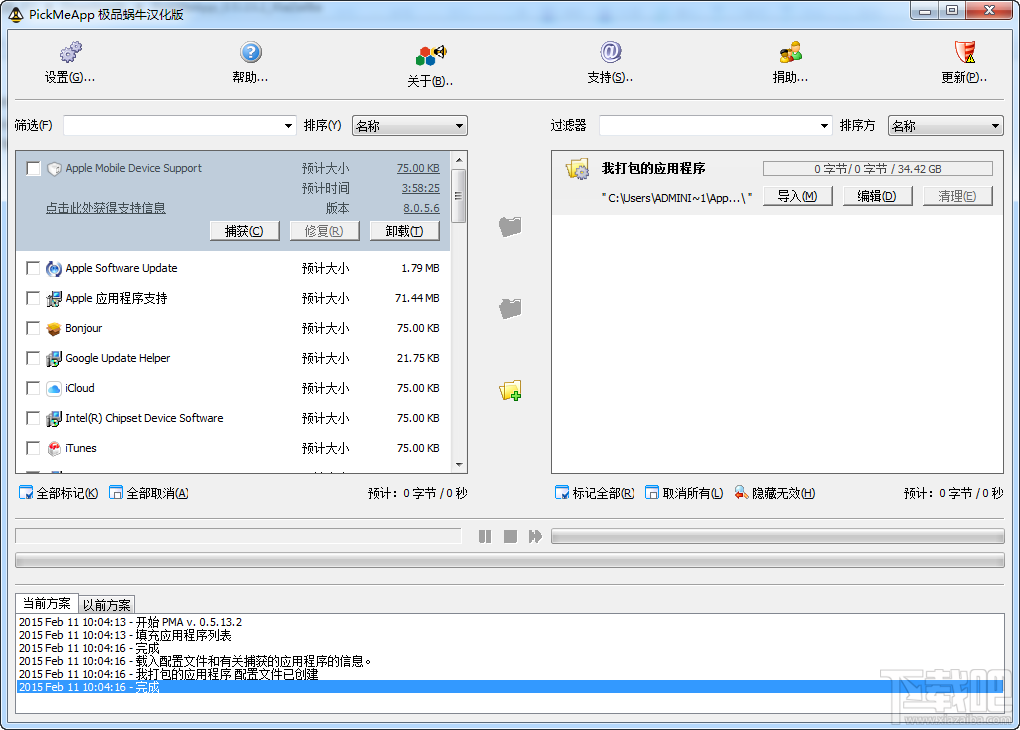This screenshot has width=1020, height=730.
Task: Click the iTunes app icon
Action: point(54,448)
